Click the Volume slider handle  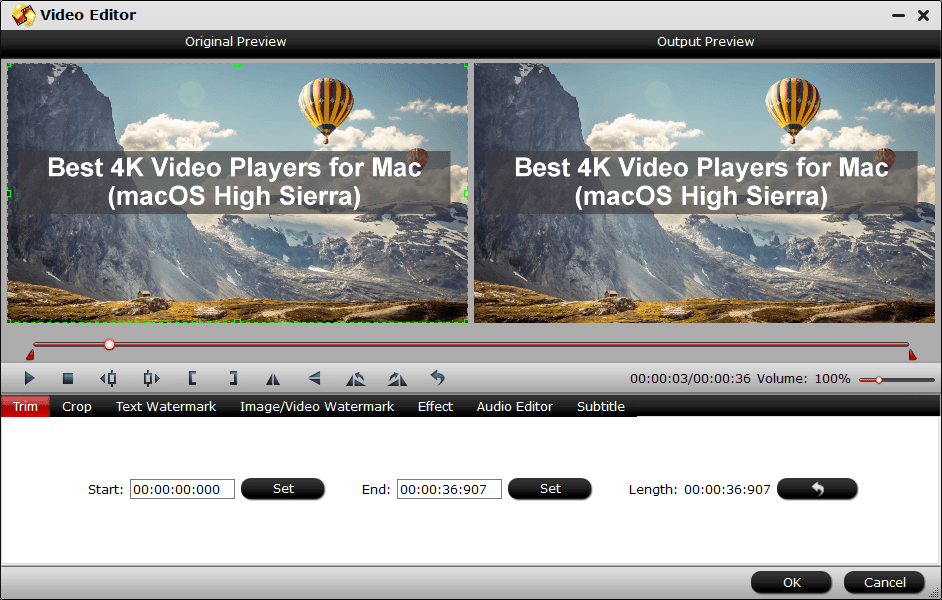point(878,380)
